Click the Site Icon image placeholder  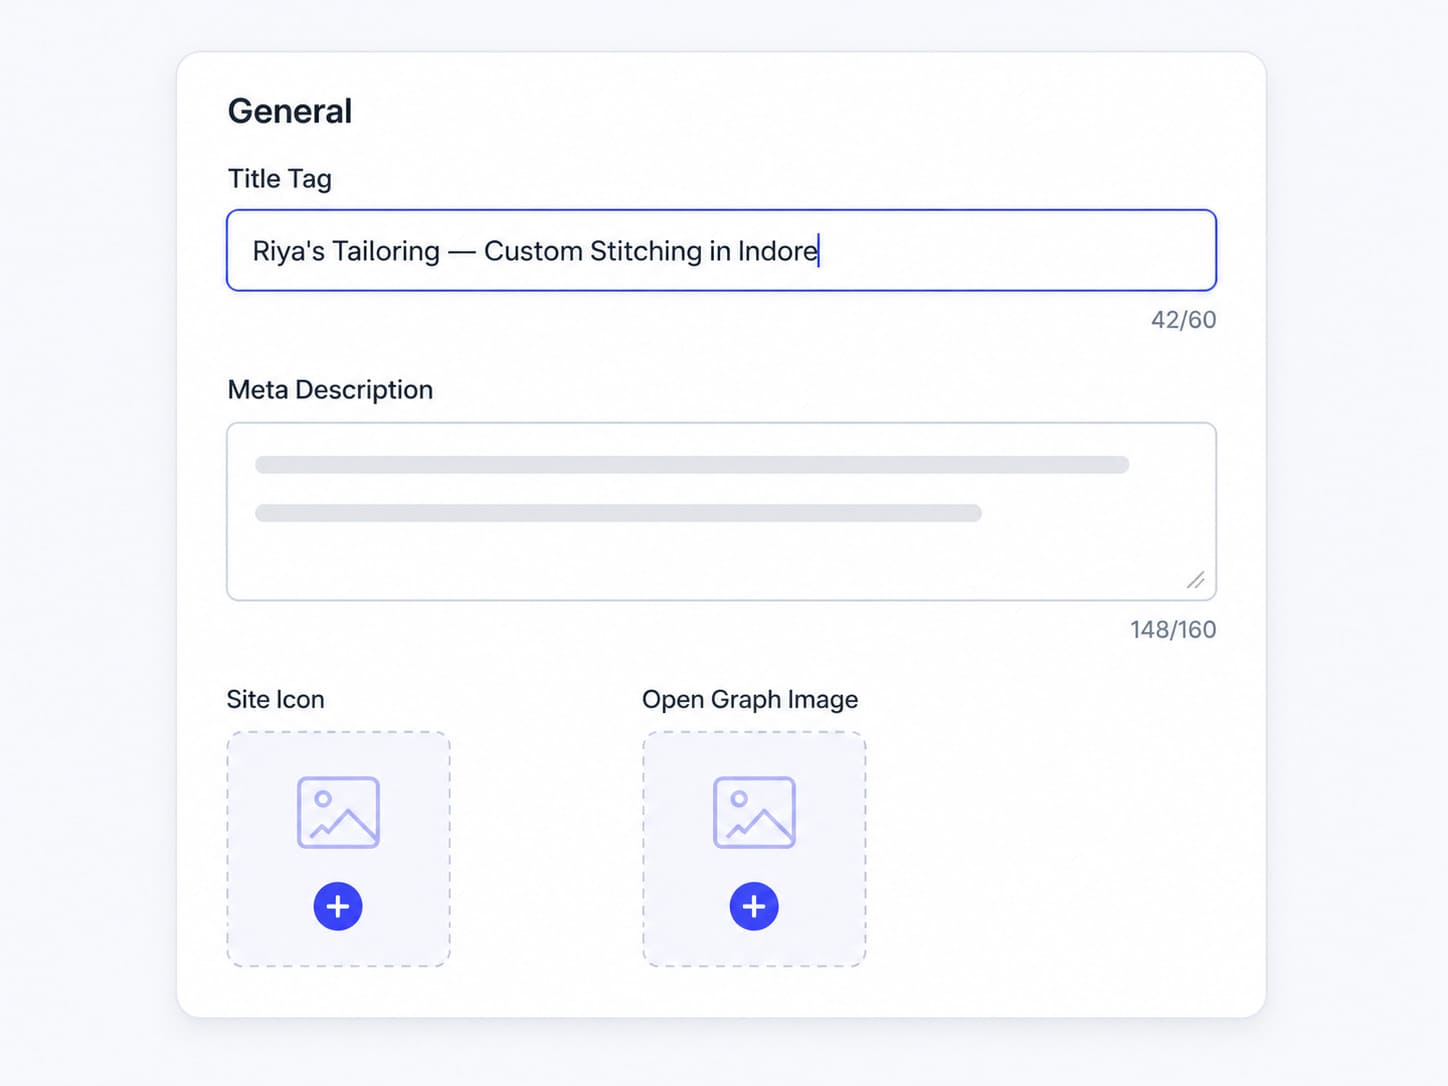338,812
